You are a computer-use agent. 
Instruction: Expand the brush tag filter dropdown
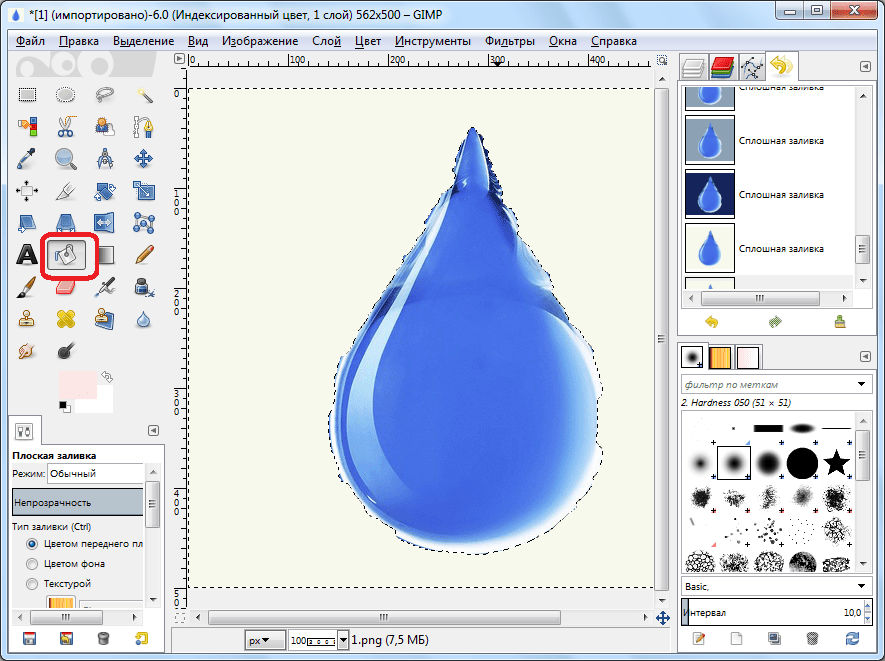862,384
